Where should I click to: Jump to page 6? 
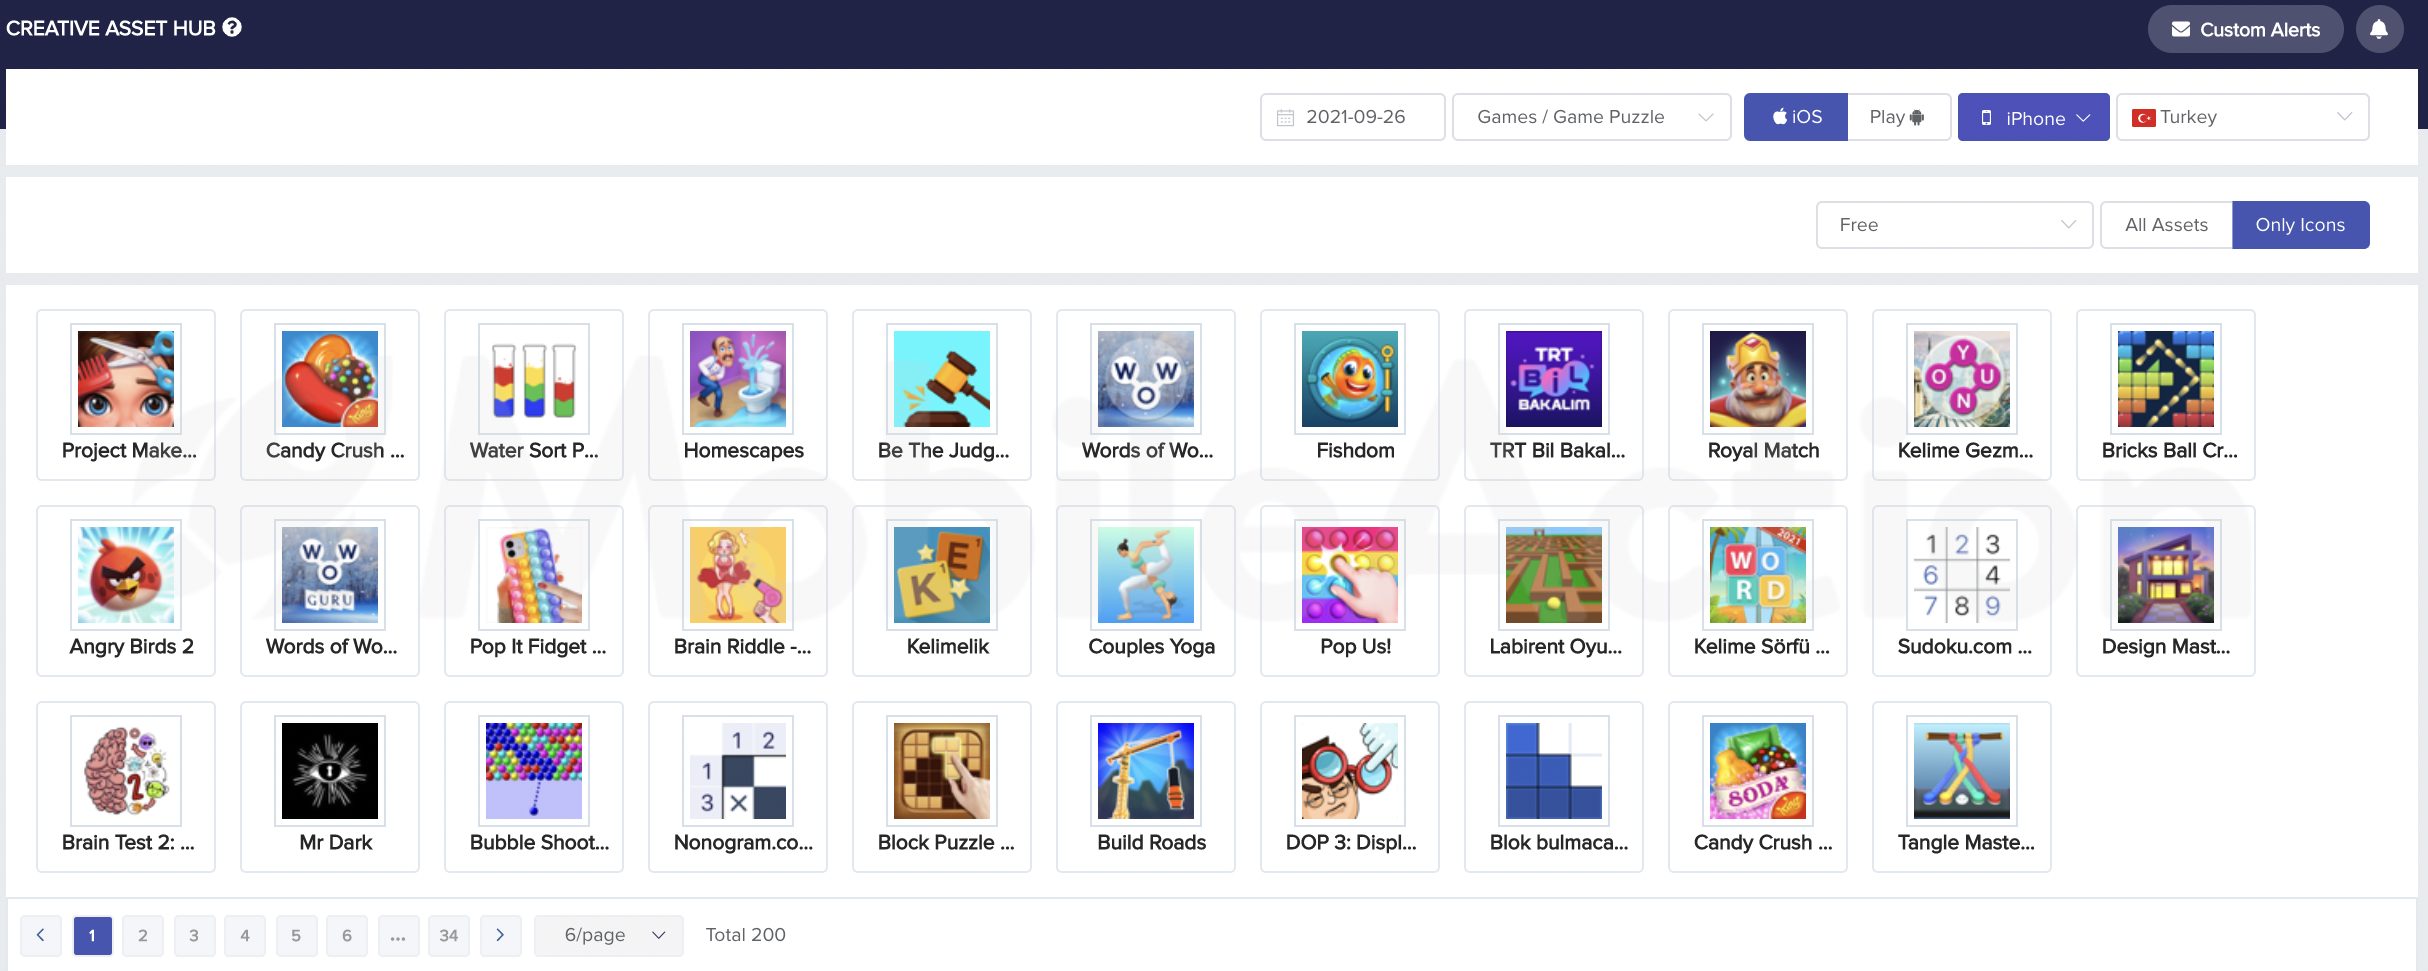coord(347,935)
